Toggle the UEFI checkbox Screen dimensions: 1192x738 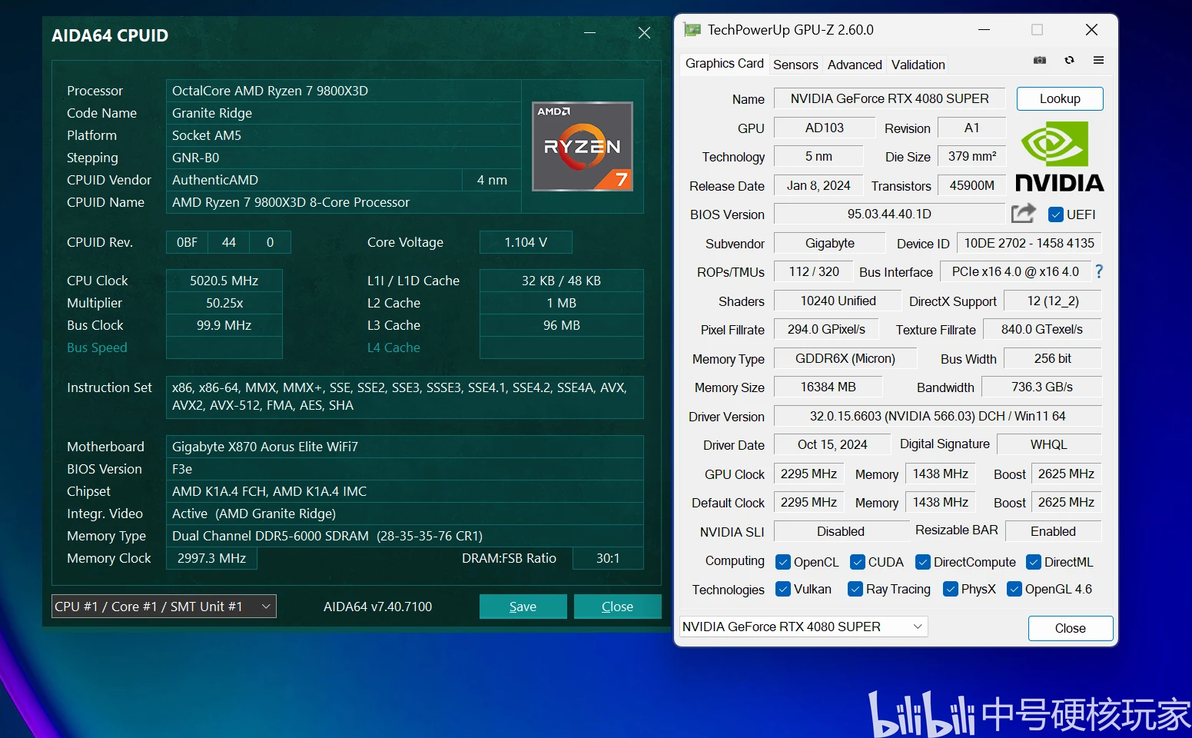point(1055,214)
